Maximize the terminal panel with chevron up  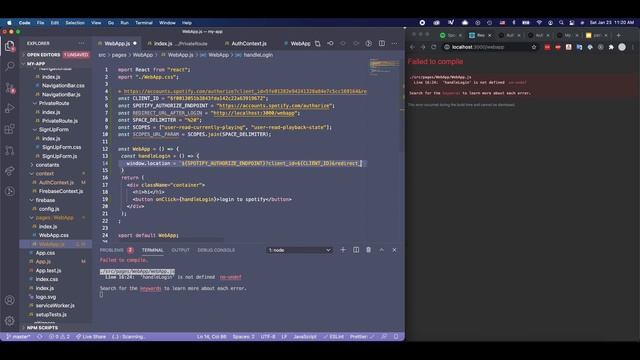(382, 250)
